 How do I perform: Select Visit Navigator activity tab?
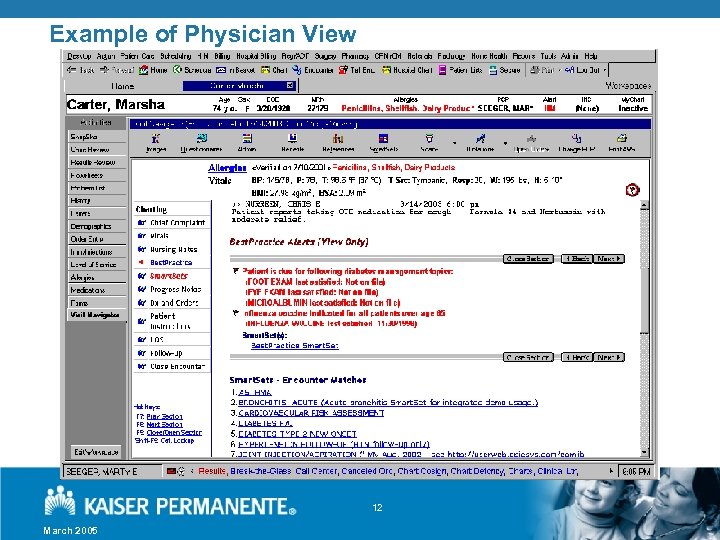click(x=96, y=315)
